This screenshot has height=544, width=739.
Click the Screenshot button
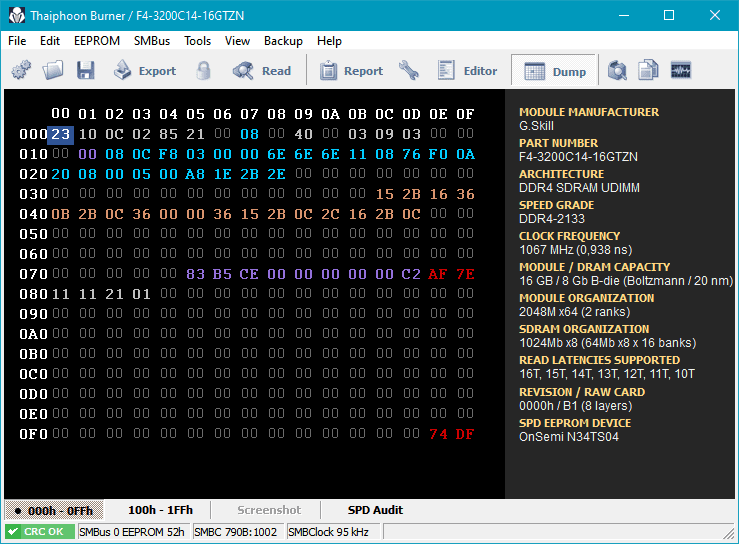tap(269, 510)
